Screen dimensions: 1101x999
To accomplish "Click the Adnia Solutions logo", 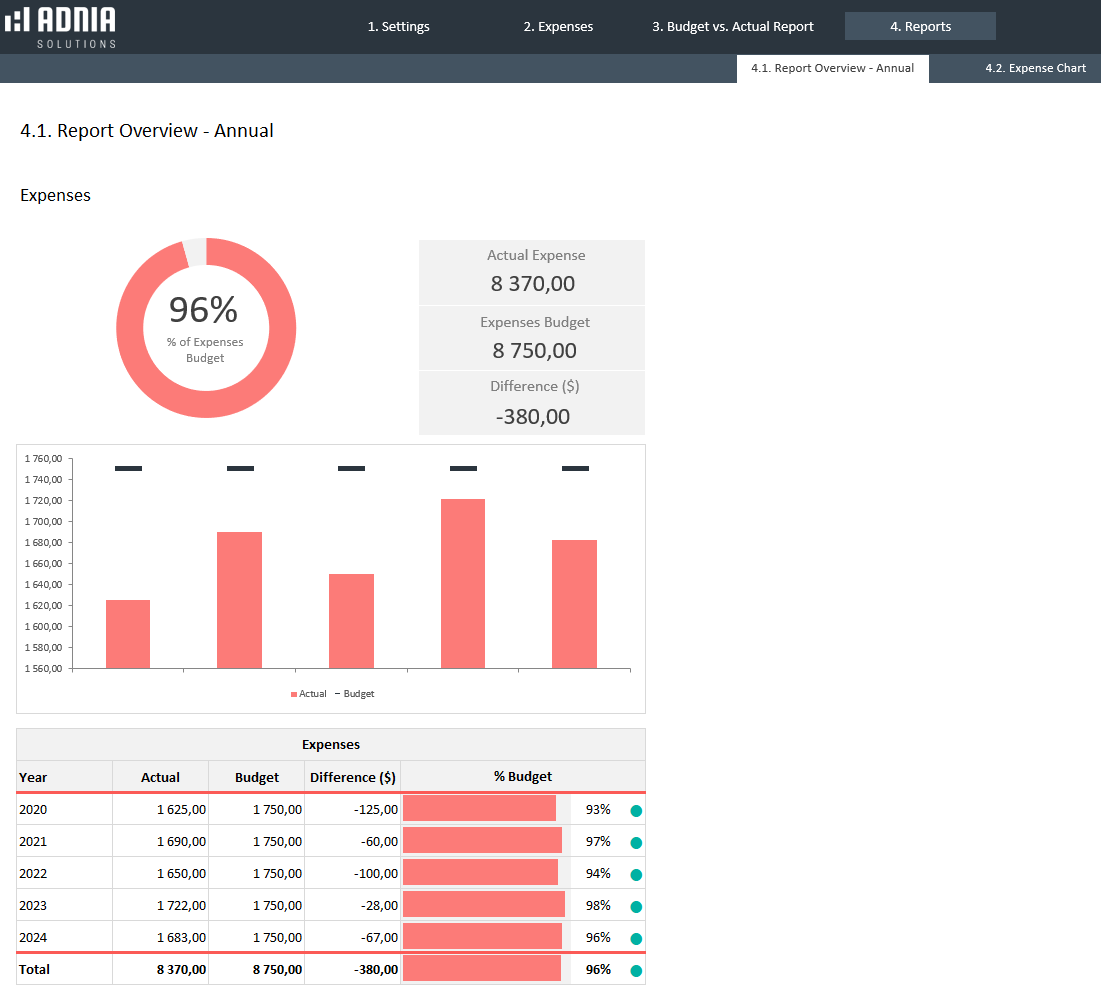I will click(x=61, y=26).
